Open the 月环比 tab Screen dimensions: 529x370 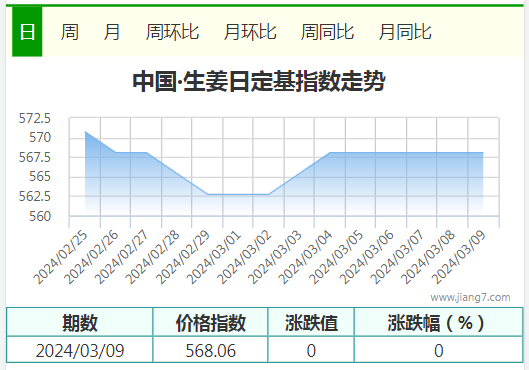250,32
